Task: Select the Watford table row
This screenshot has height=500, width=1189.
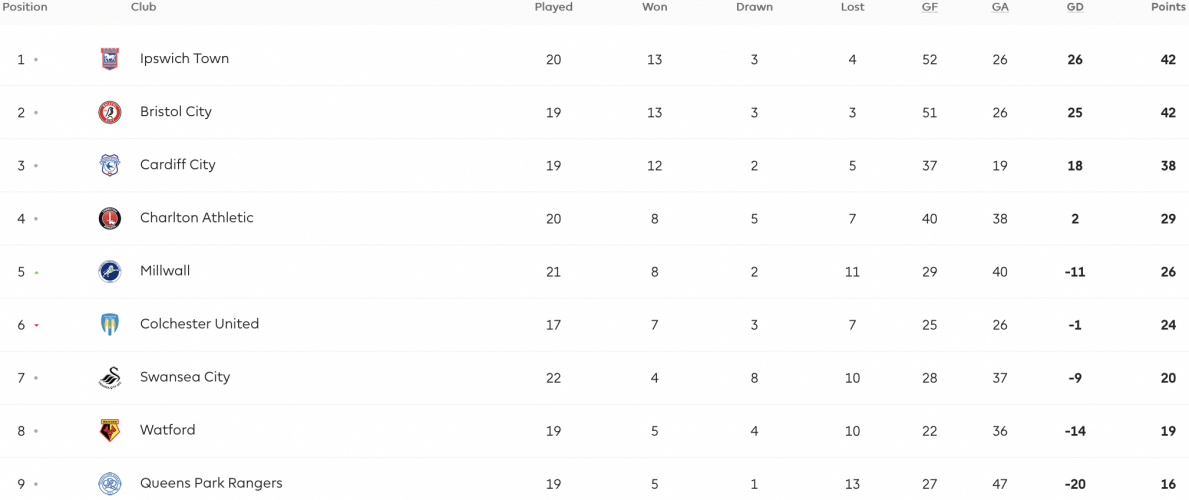Action: click(x=594, y=431)
